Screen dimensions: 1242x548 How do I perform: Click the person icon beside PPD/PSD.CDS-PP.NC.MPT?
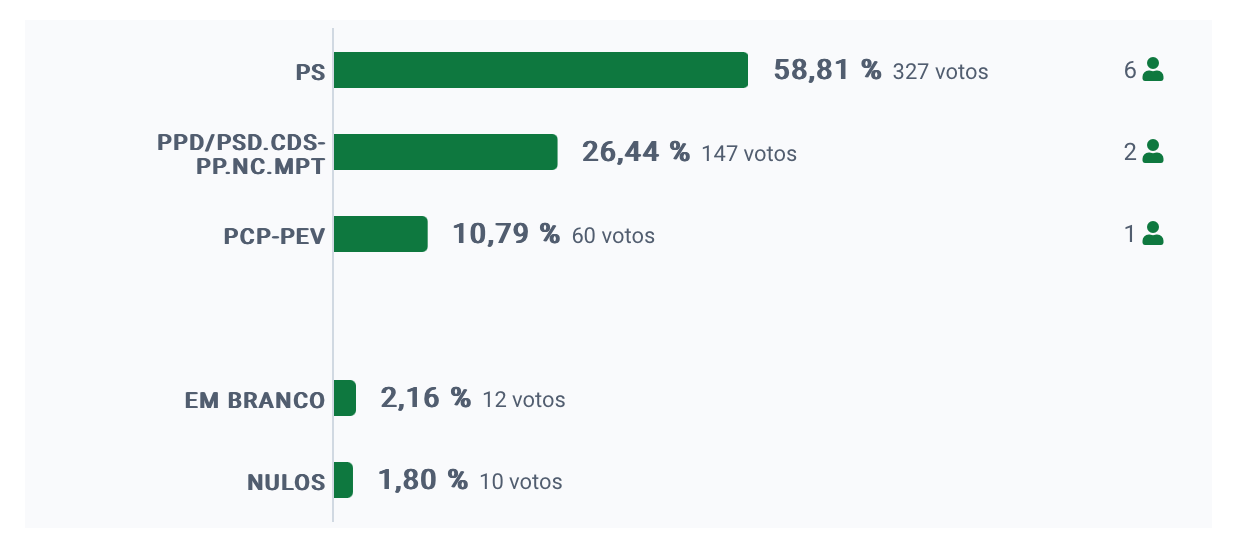click(x=1153, y=152)
